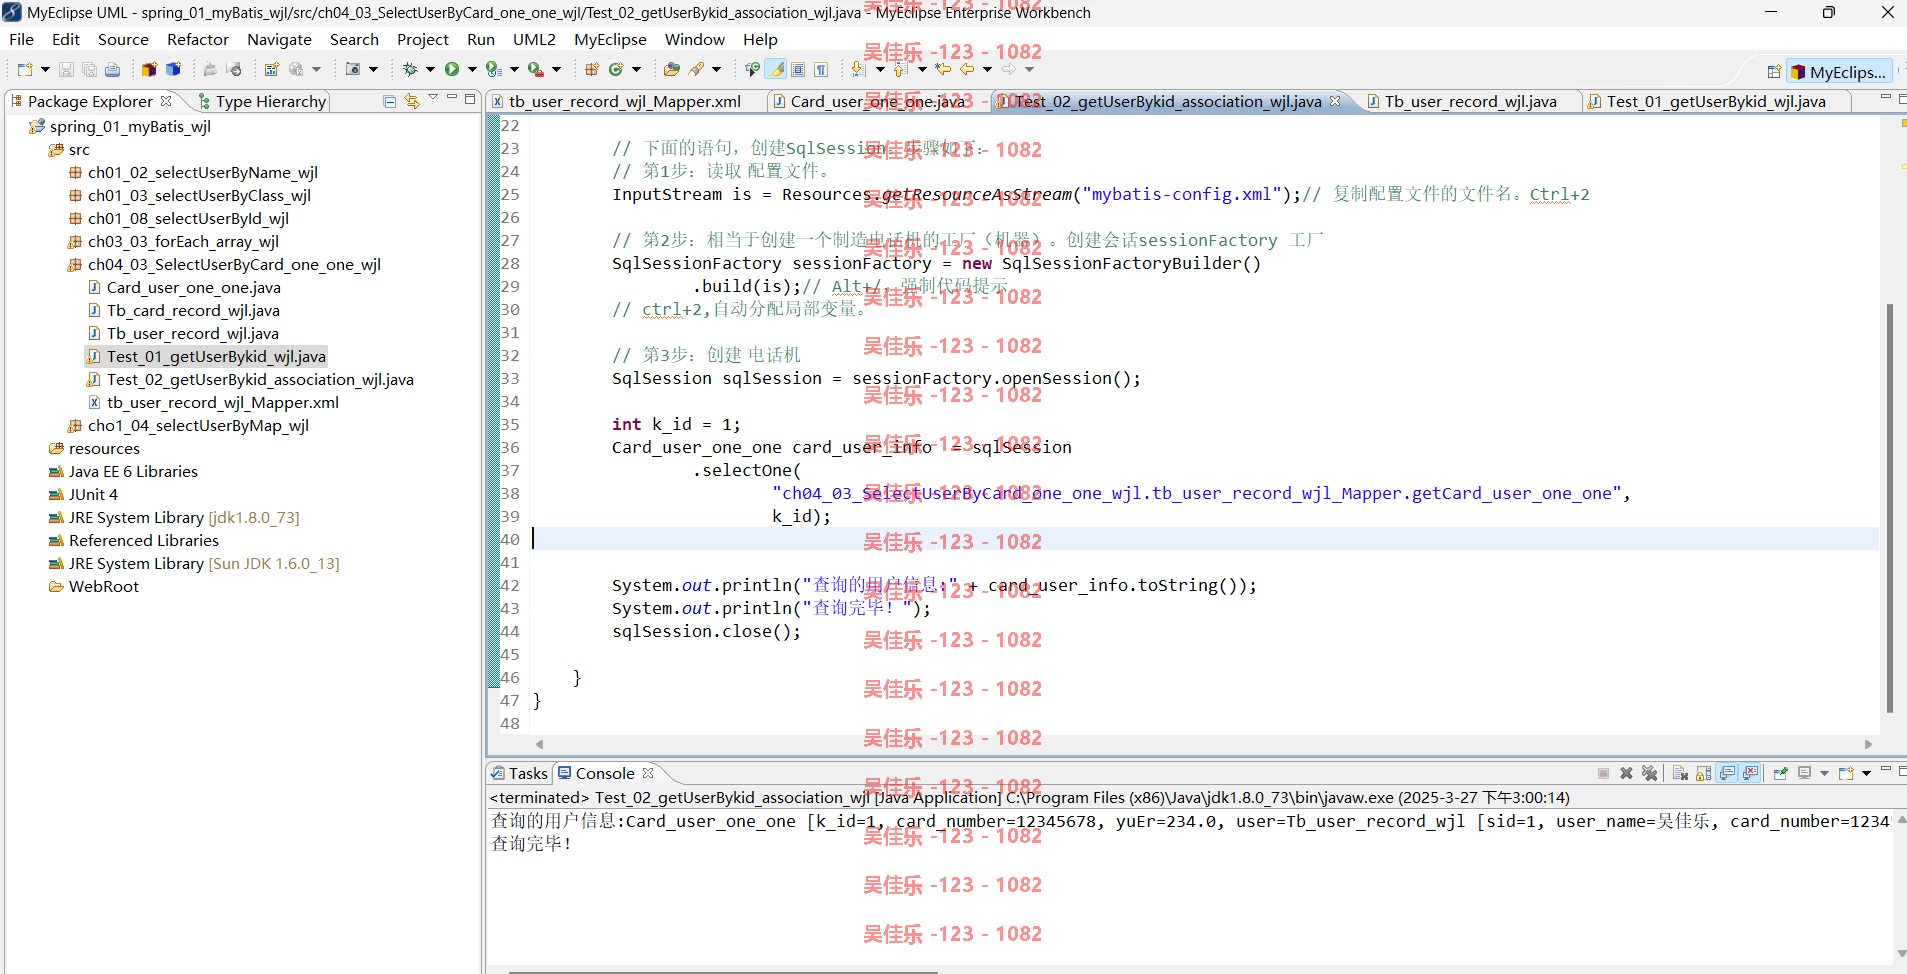Switch to the Type Hierarchy tab
Screen dimensions: 1907x974
coord(262,101)
